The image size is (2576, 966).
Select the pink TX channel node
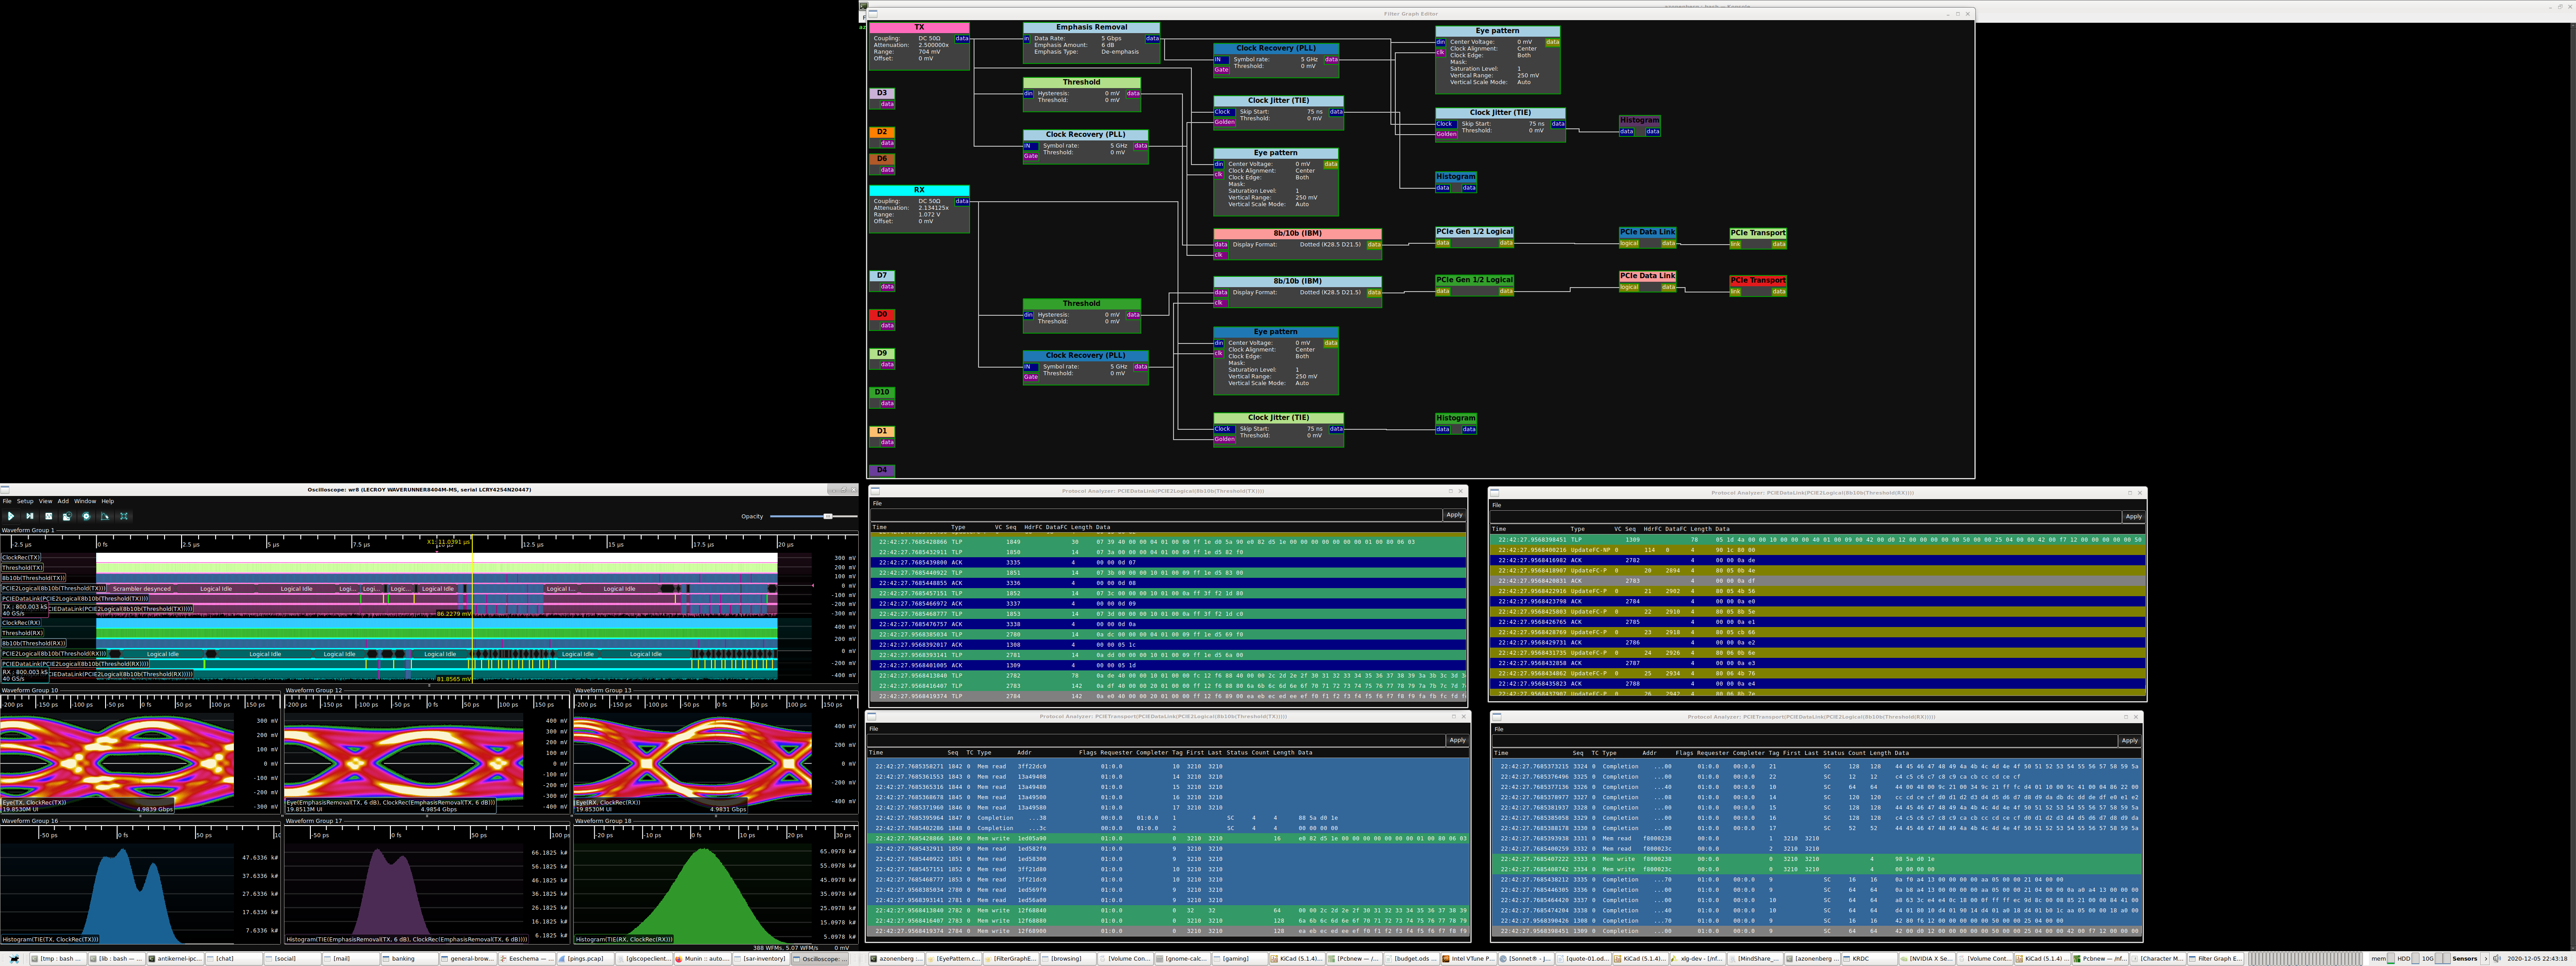[919, 46]
